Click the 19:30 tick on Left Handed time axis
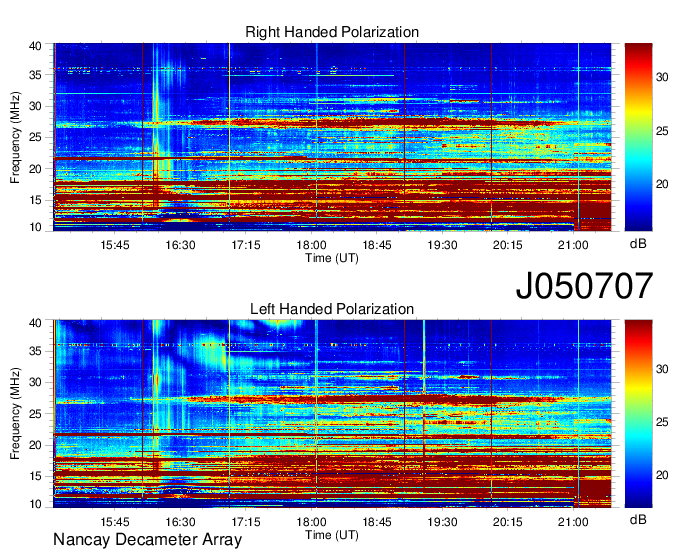Image resolution: width=680 pixels, height=552 pixels. click(x=442, y=522)
